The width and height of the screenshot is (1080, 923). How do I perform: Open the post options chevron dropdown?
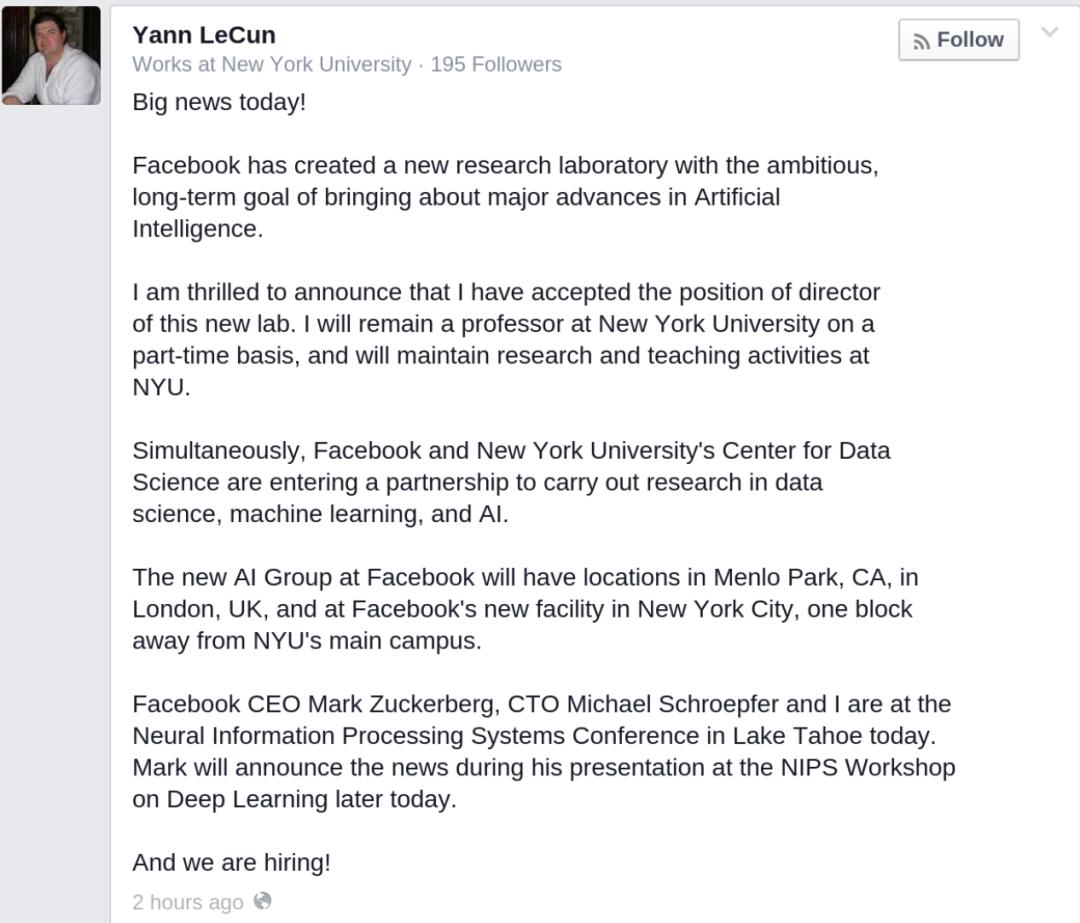pos(1049,32)
